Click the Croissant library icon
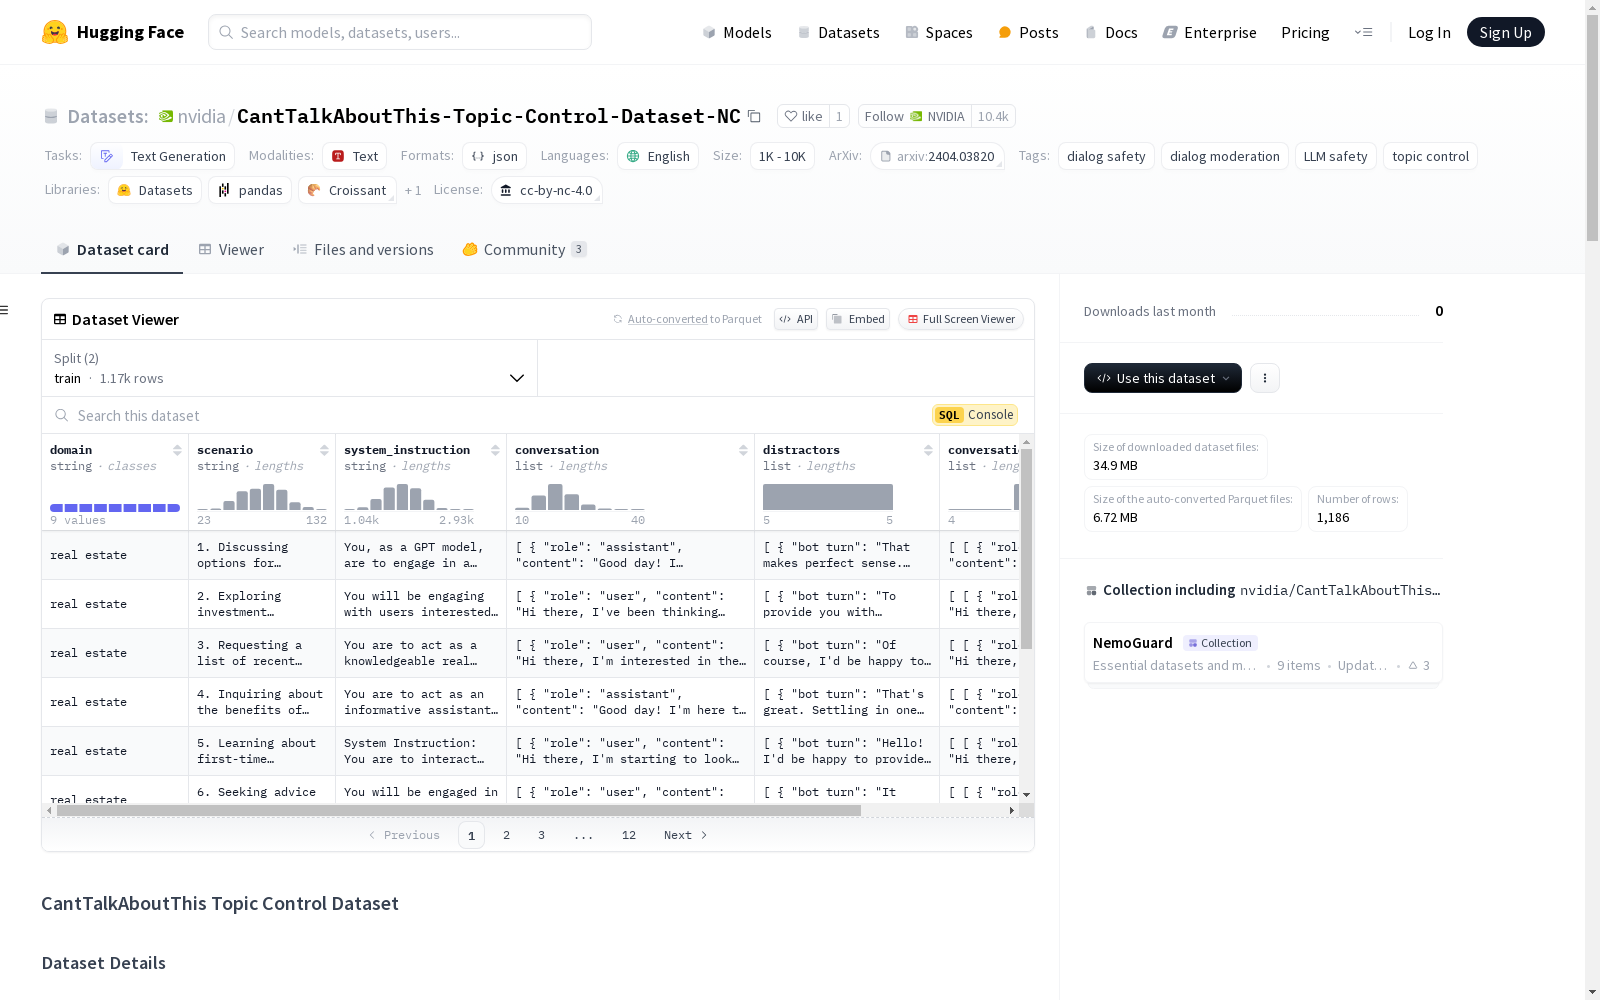The image size is (1600, 1000). [314, 190]
